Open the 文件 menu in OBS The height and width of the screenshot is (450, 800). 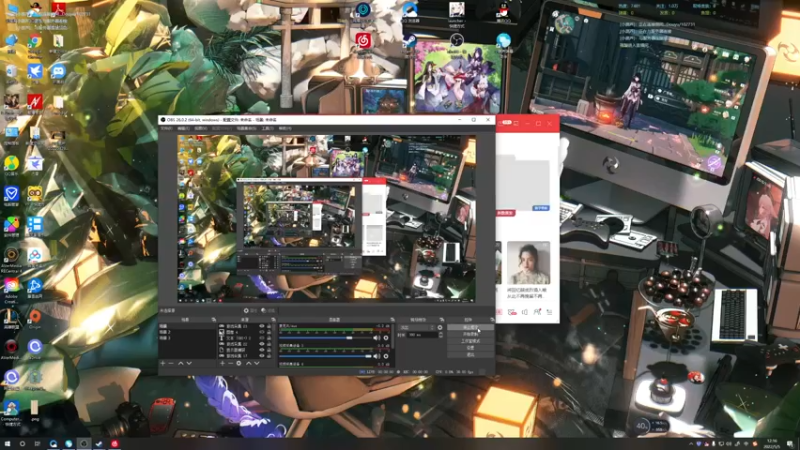tap(167, 128)
